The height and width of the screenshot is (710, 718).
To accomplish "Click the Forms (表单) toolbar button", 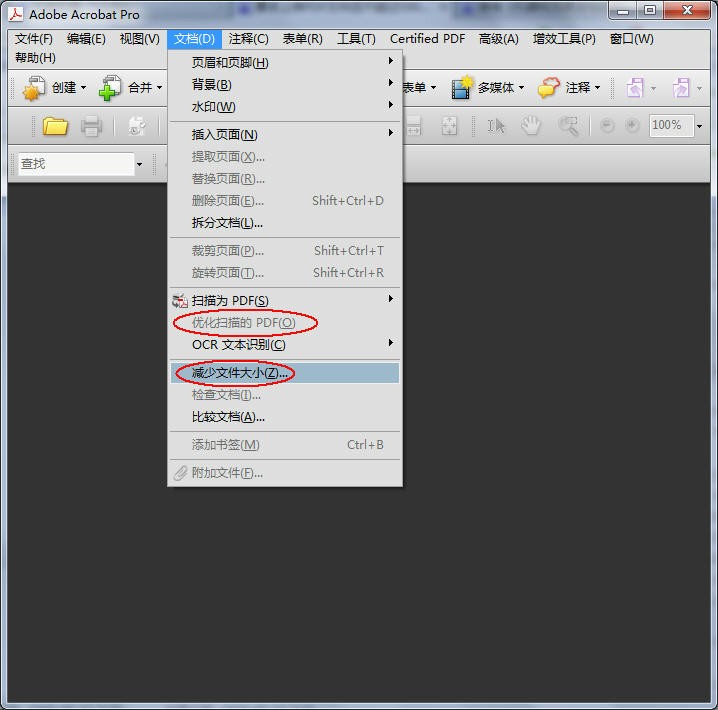I will click(419, 87).
